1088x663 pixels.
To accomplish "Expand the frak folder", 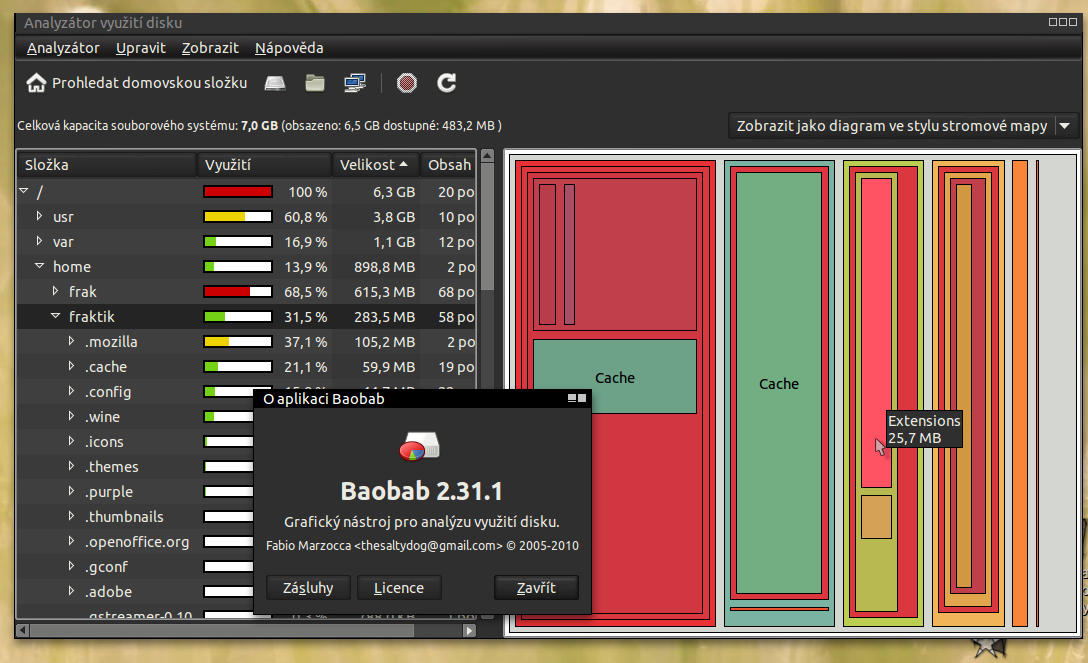I will 56,291.
